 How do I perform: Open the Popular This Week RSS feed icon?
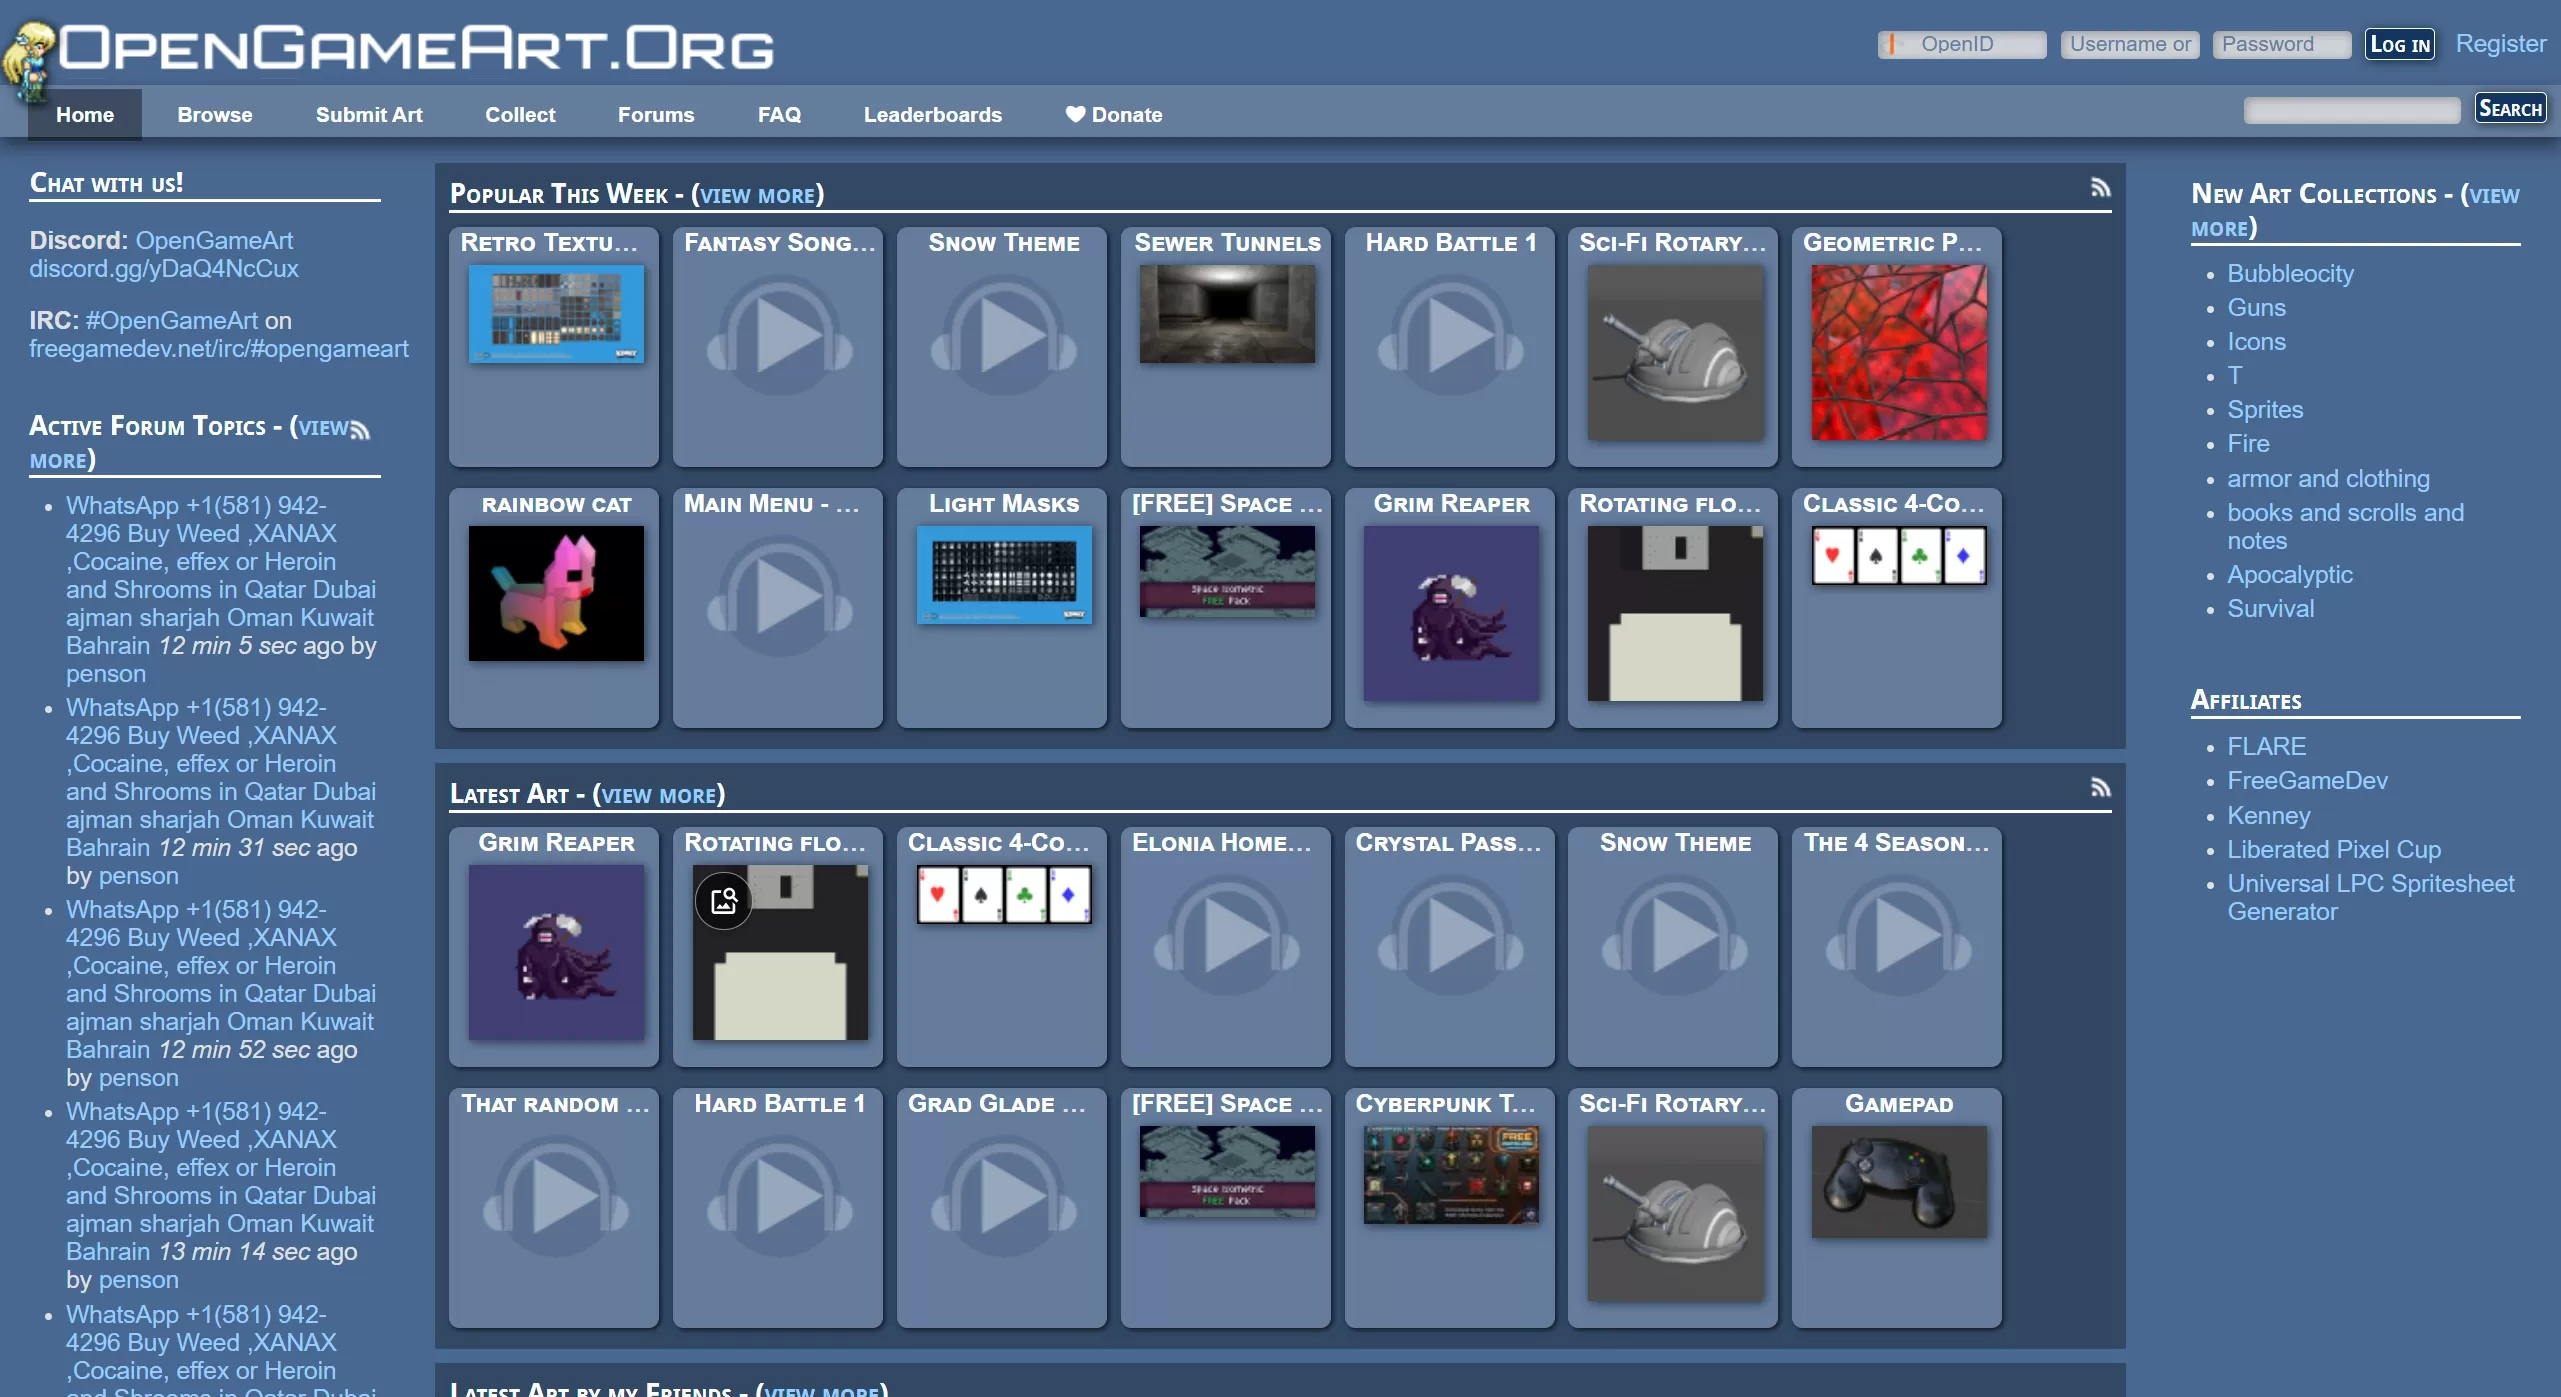click(2100, 187)
